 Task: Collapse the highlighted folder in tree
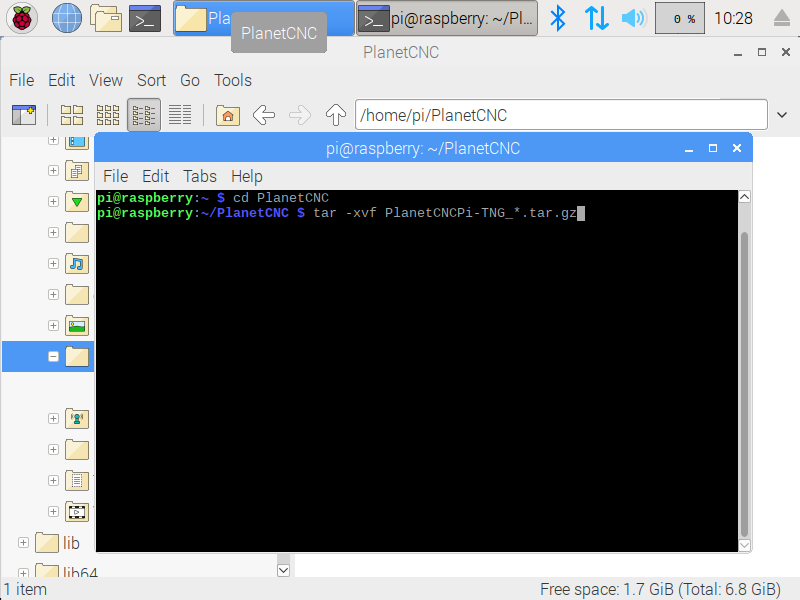tap(53, 356)
